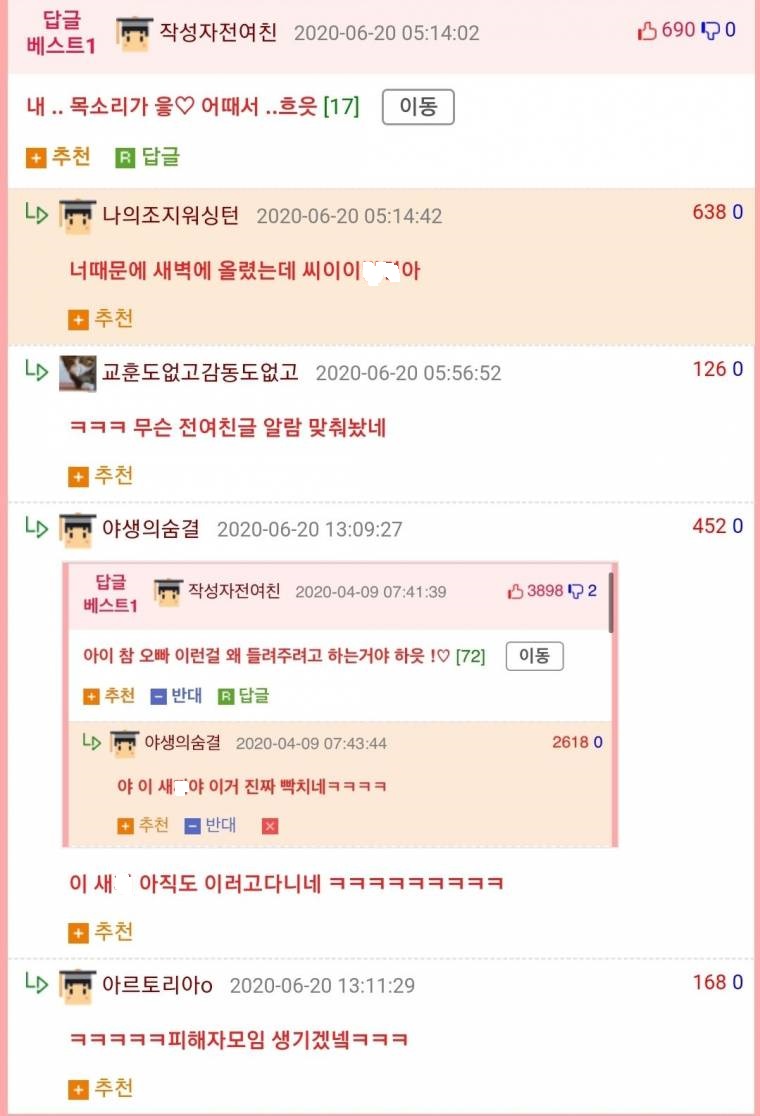Recommend the 아직도 이러고다니네 comment
The height and width of the screenshot is (1116, 760).
pyautogui.click(x=100, y=932)
